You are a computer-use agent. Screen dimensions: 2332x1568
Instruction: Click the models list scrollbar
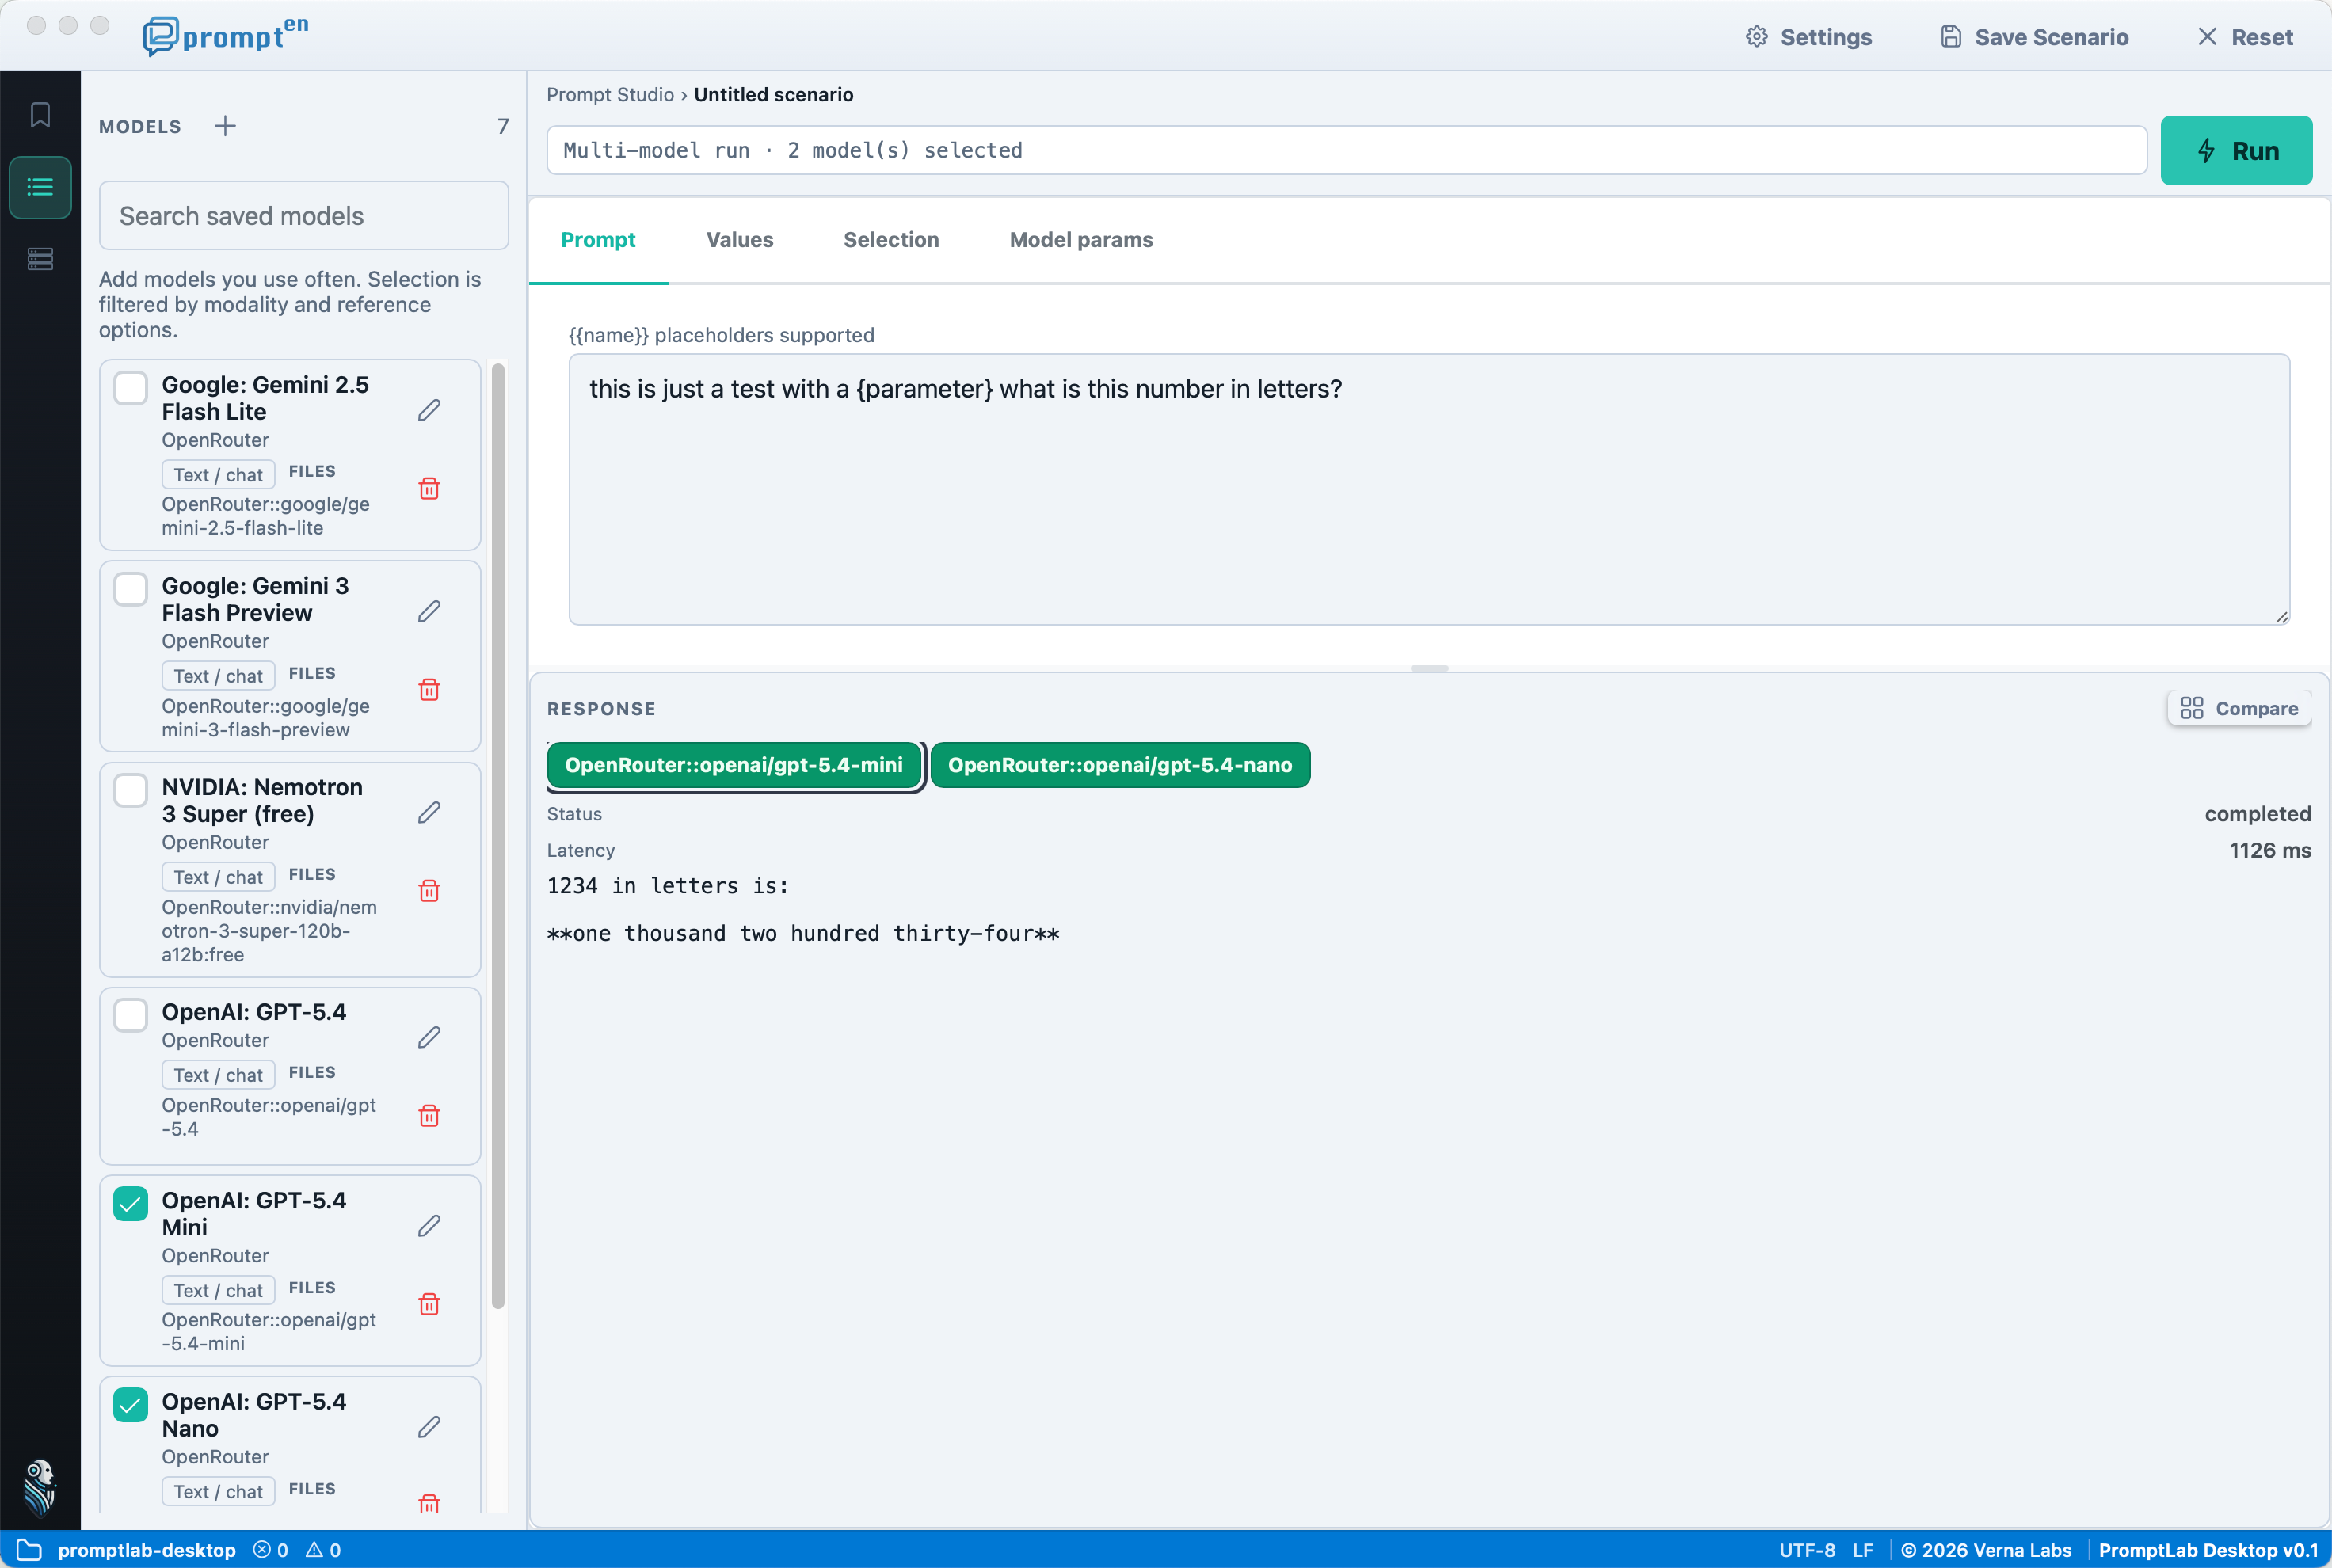[498, 835]
